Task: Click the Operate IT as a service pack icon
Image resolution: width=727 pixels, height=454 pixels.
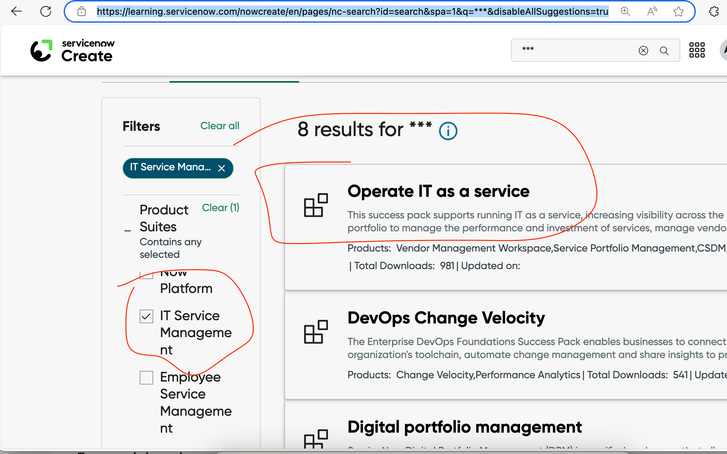Action: tap(316, 205)
